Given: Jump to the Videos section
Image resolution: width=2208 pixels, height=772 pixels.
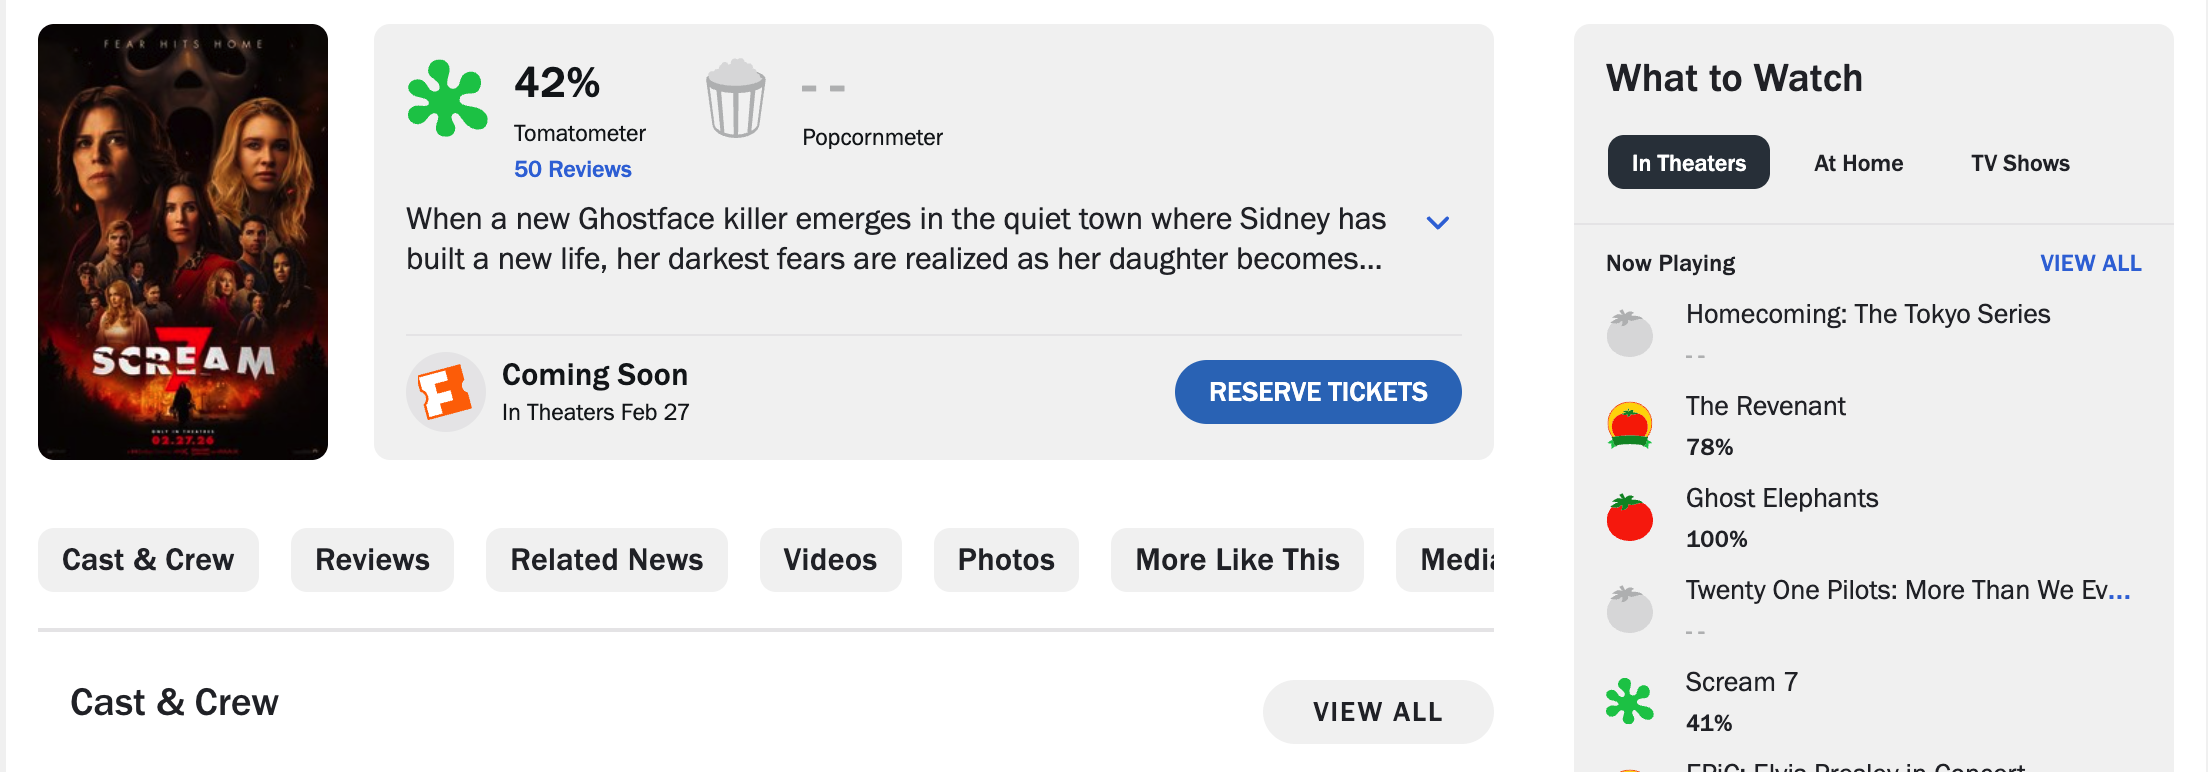Looking at the screenshot, I should pos(830,560).
